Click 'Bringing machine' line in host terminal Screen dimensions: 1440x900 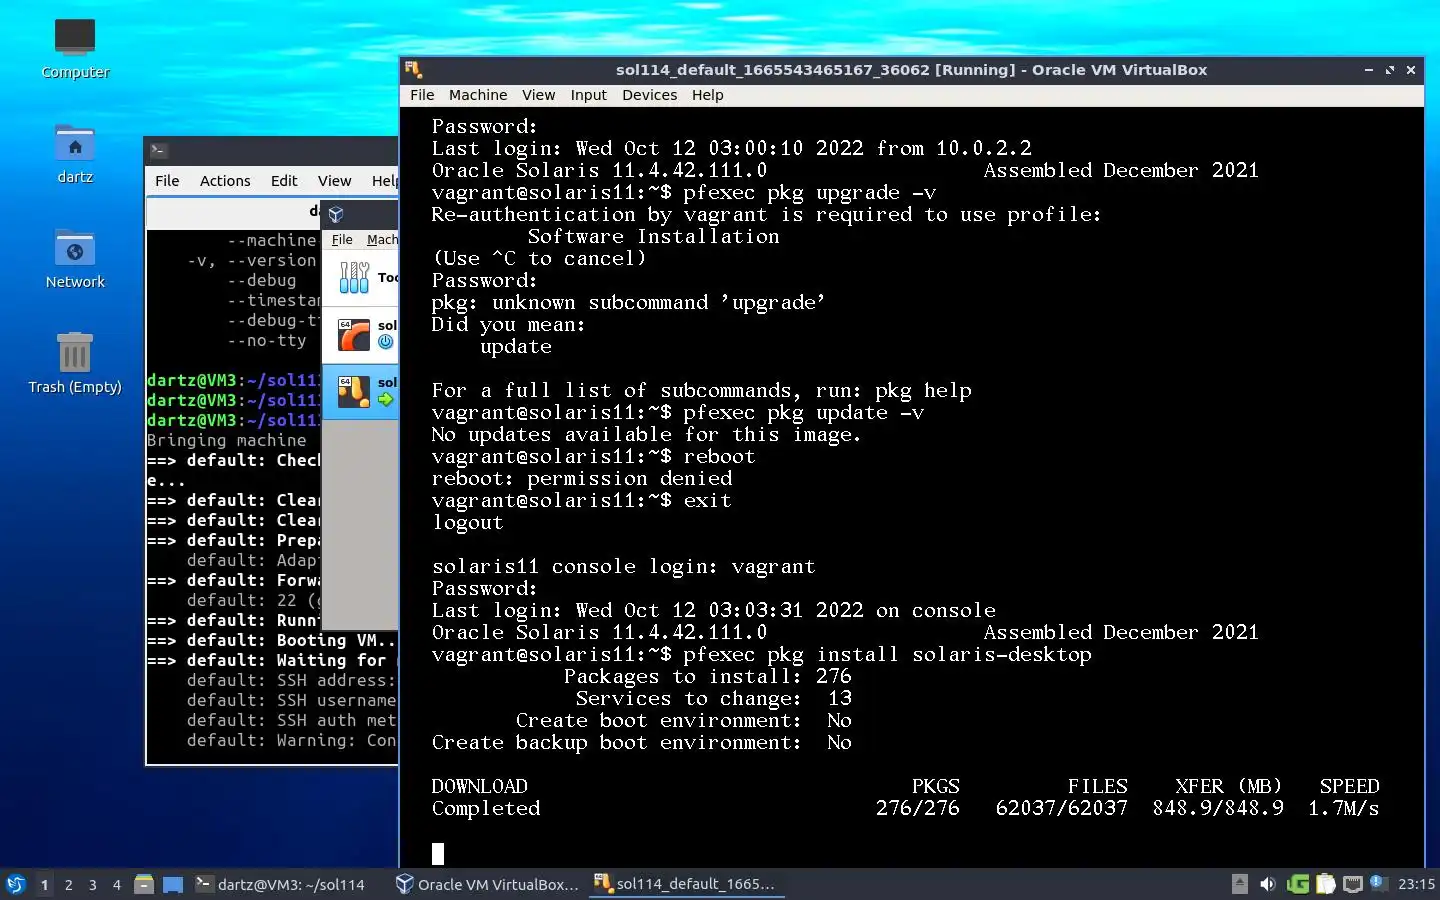click(227, 440)
